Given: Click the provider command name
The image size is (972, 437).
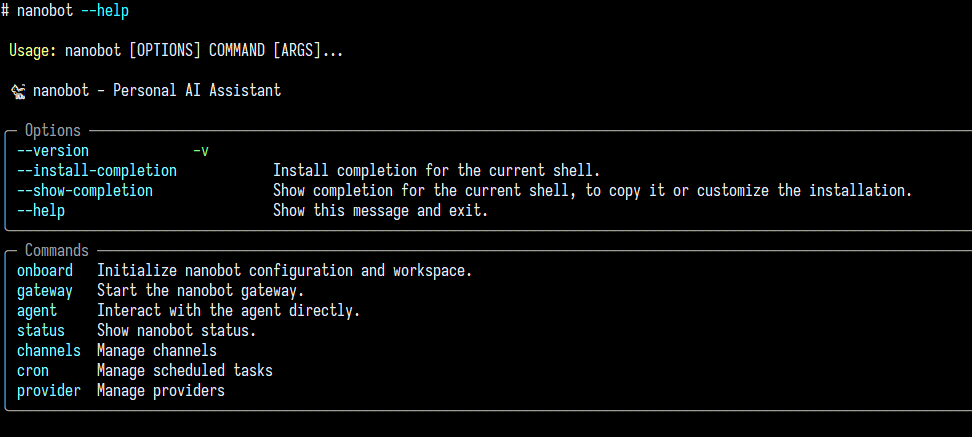Looking at the screenshot, I should 49,391.
